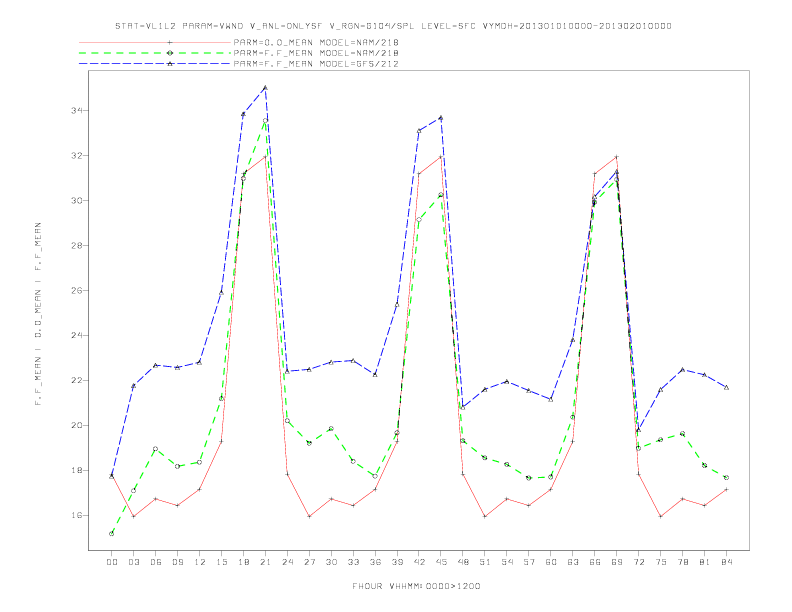Click x-axis tick label 30

[x=331, y=562]
